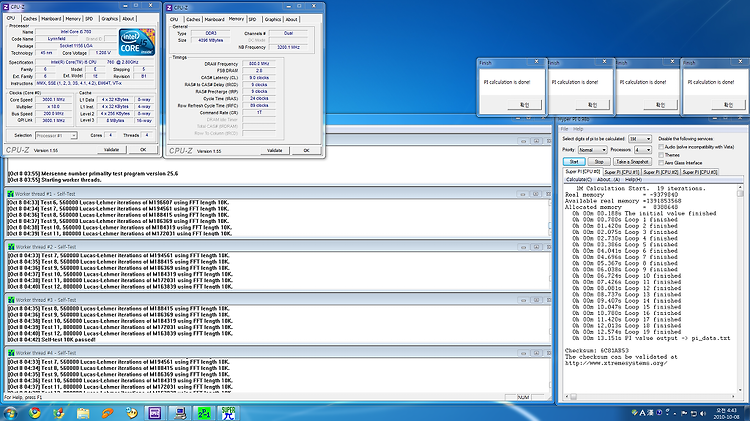This screenshot has width=750, height=421.
Task: Open the yellow smiley messenger taskbar icon
Action: (132, 413)
